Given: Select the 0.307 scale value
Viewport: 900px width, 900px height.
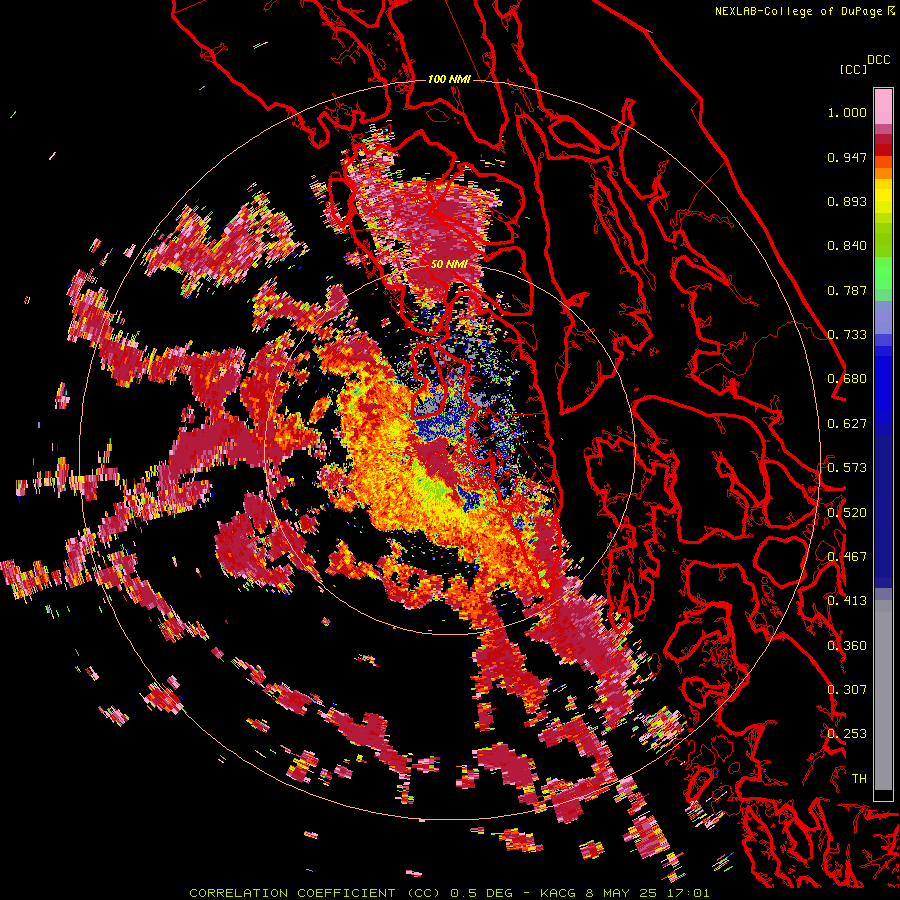Looking at the screenshot, I should 847,690.
